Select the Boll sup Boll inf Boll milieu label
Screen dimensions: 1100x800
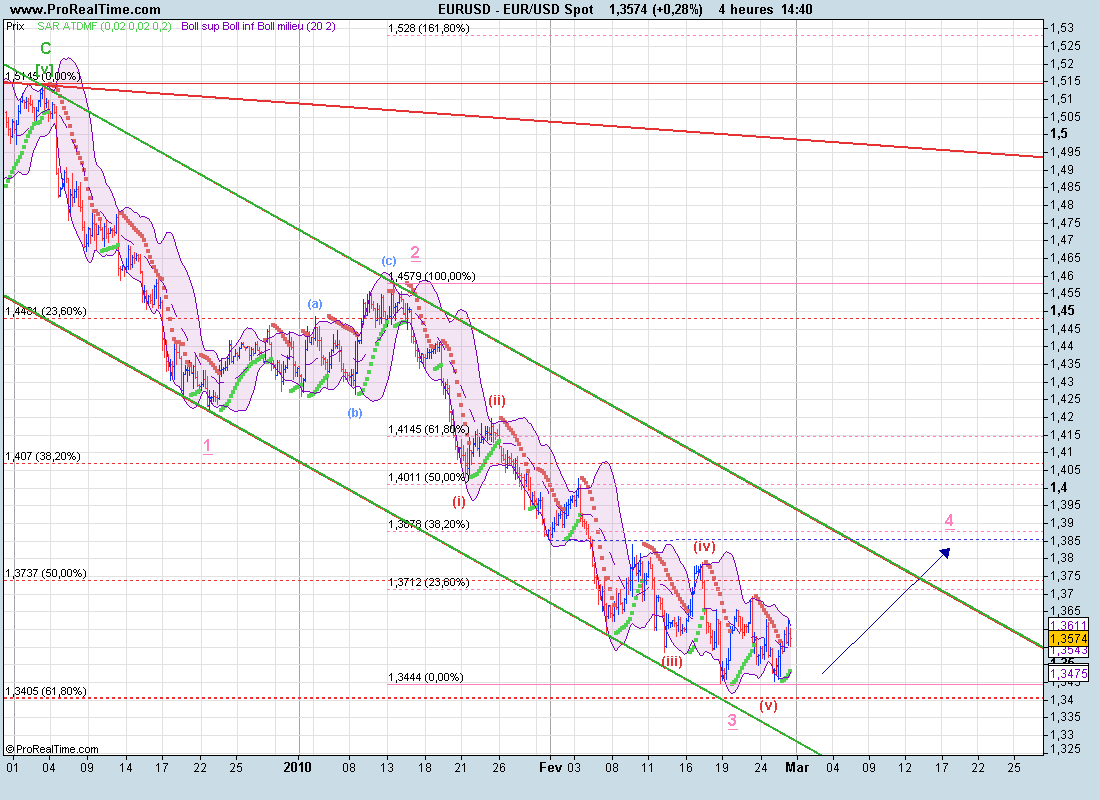[x=258, y=27]
